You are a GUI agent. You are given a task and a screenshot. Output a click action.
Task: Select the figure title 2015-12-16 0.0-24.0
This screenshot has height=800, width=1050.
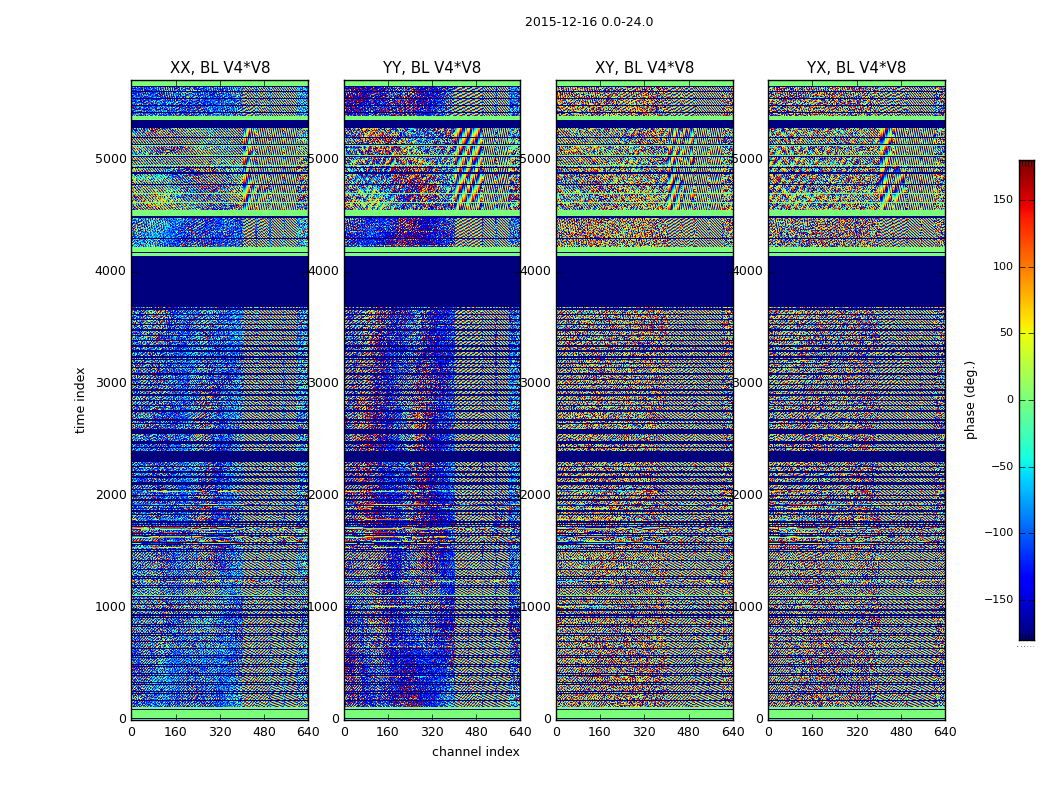click(x=589, y=22)
